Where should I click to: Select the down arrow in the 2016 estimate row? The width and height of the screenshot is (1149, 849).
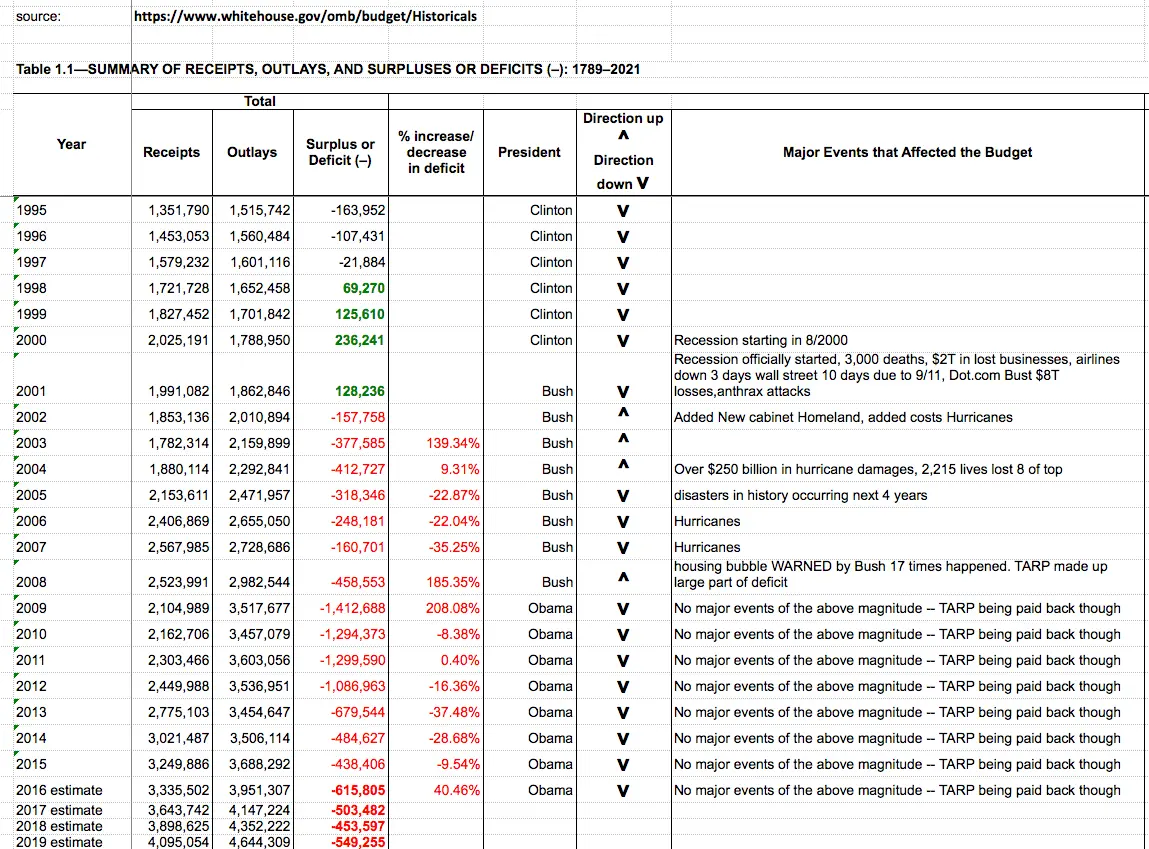point(622,791)
